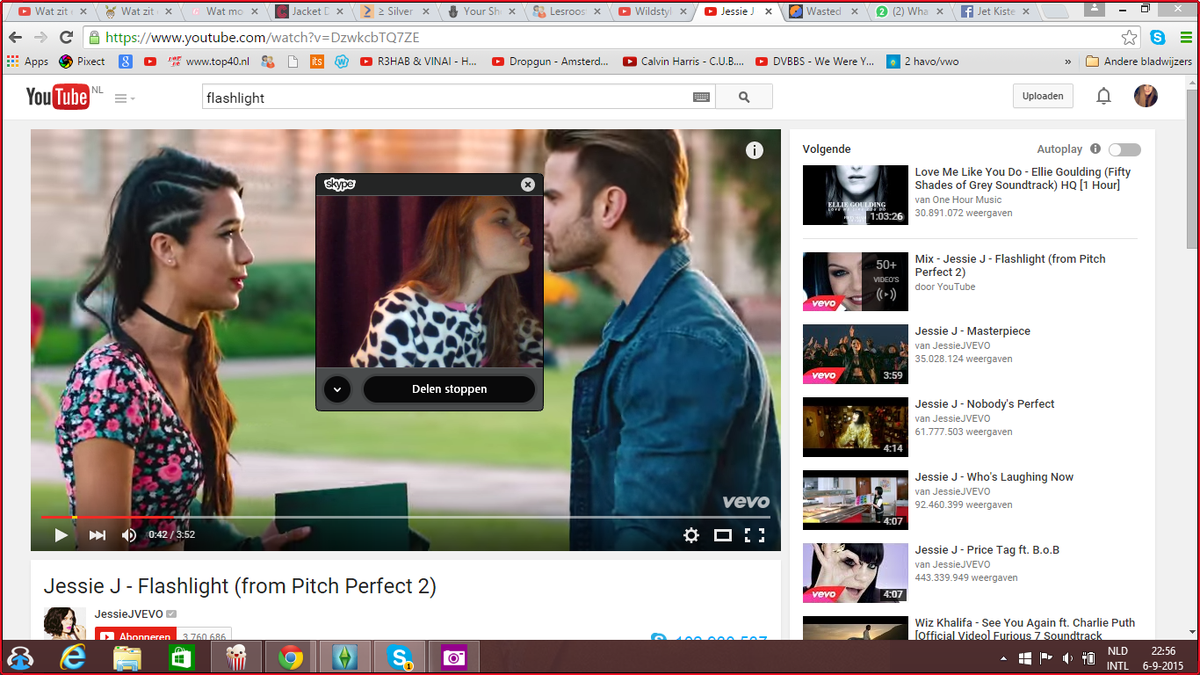Open the Pixect bookmark
The image size is (1200, 675).
(82, 61)
